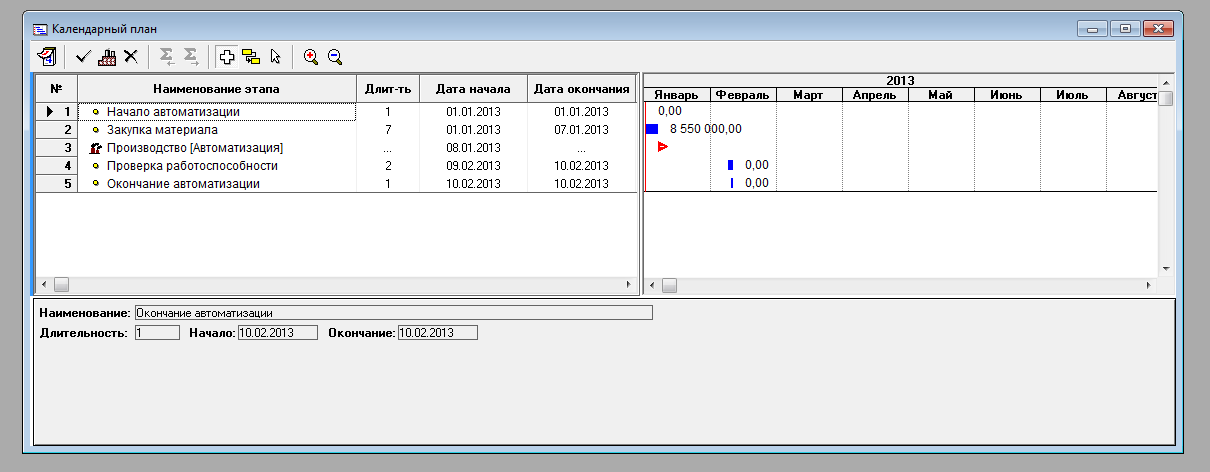Click the Дата окончания column header
The image size is (1210, 472).
583,90
